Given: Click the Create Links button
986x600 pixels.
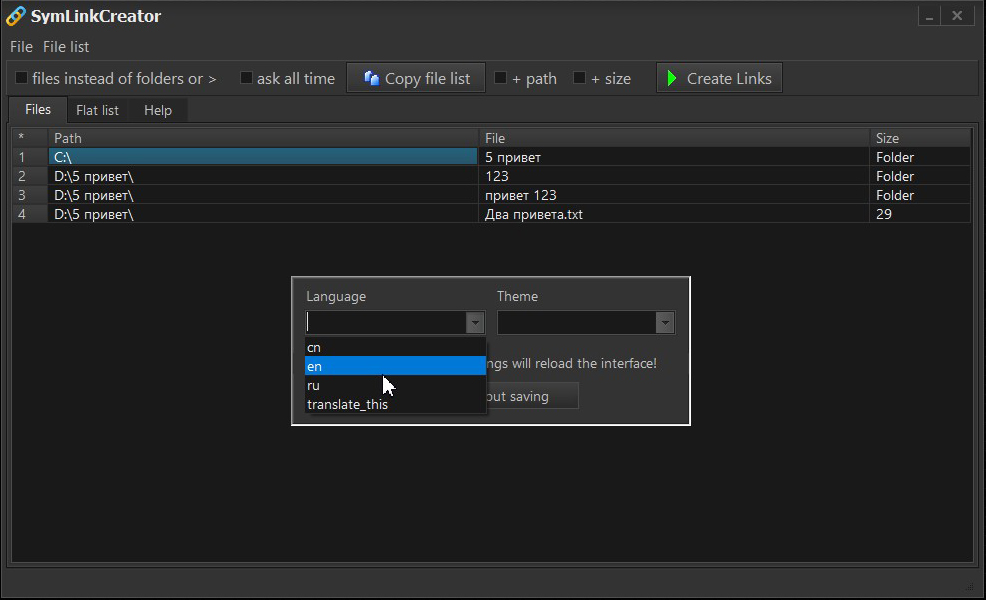Looking at the screenshot, I should (719, 78).
